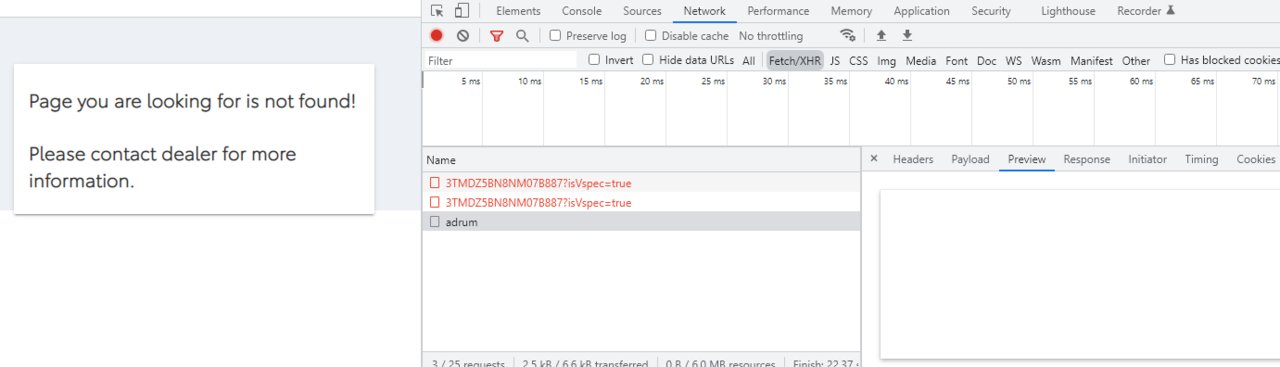Screen dimensions: 1280x367
Task: Filter requests by Media
Action: (921, 61)
